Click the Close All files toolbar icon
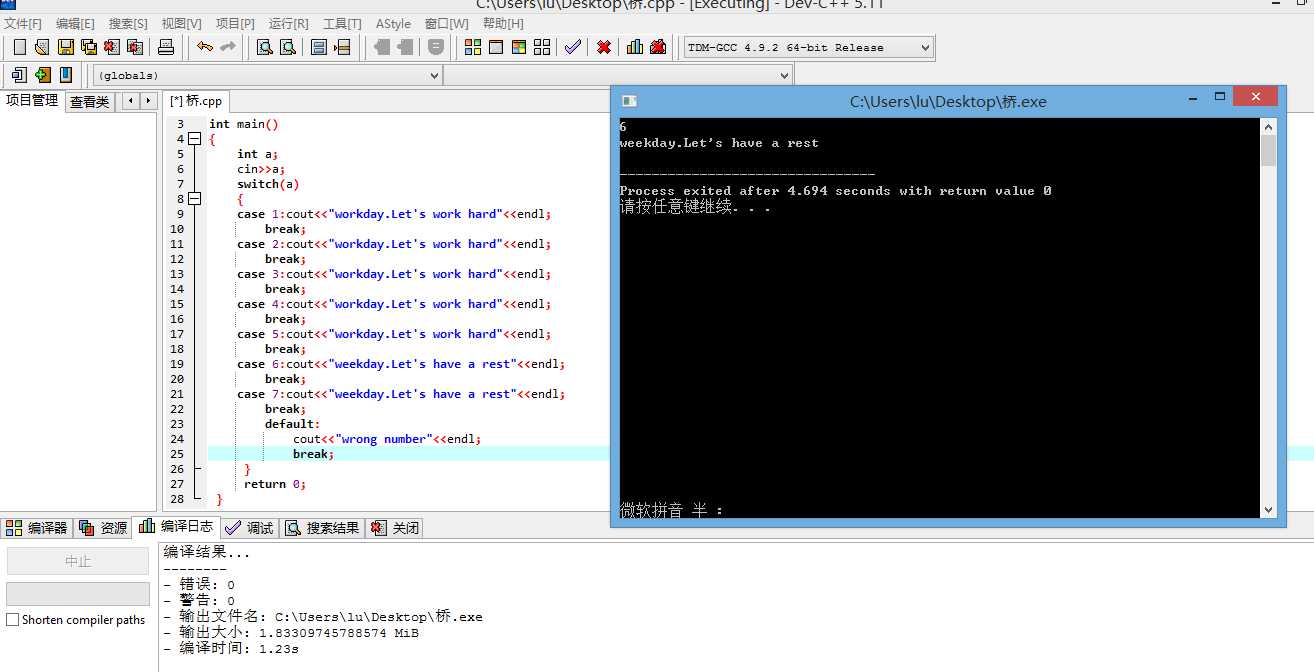The height and width of the screenshot is (672, 1314). [x=135, y=47]
